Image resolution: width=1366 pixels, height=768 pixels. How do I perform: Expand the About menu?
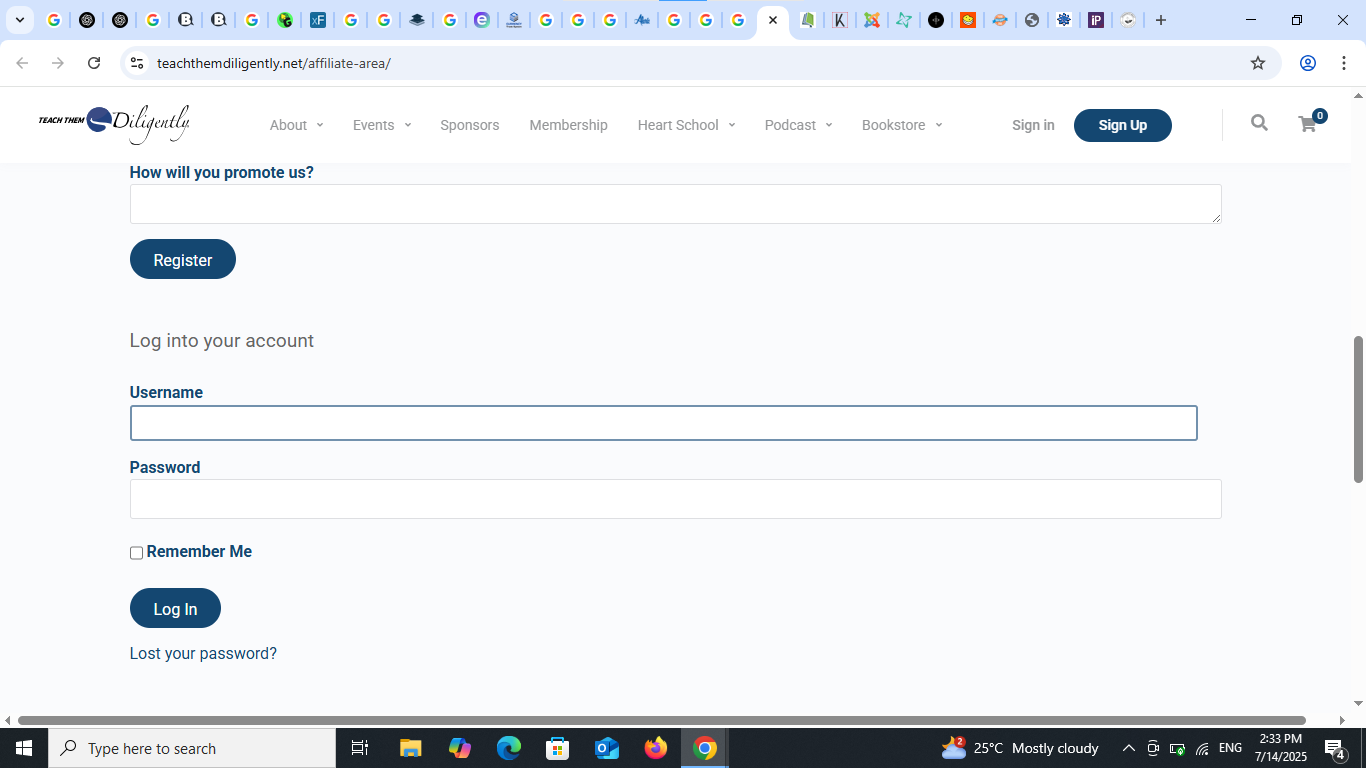(296, 125)
